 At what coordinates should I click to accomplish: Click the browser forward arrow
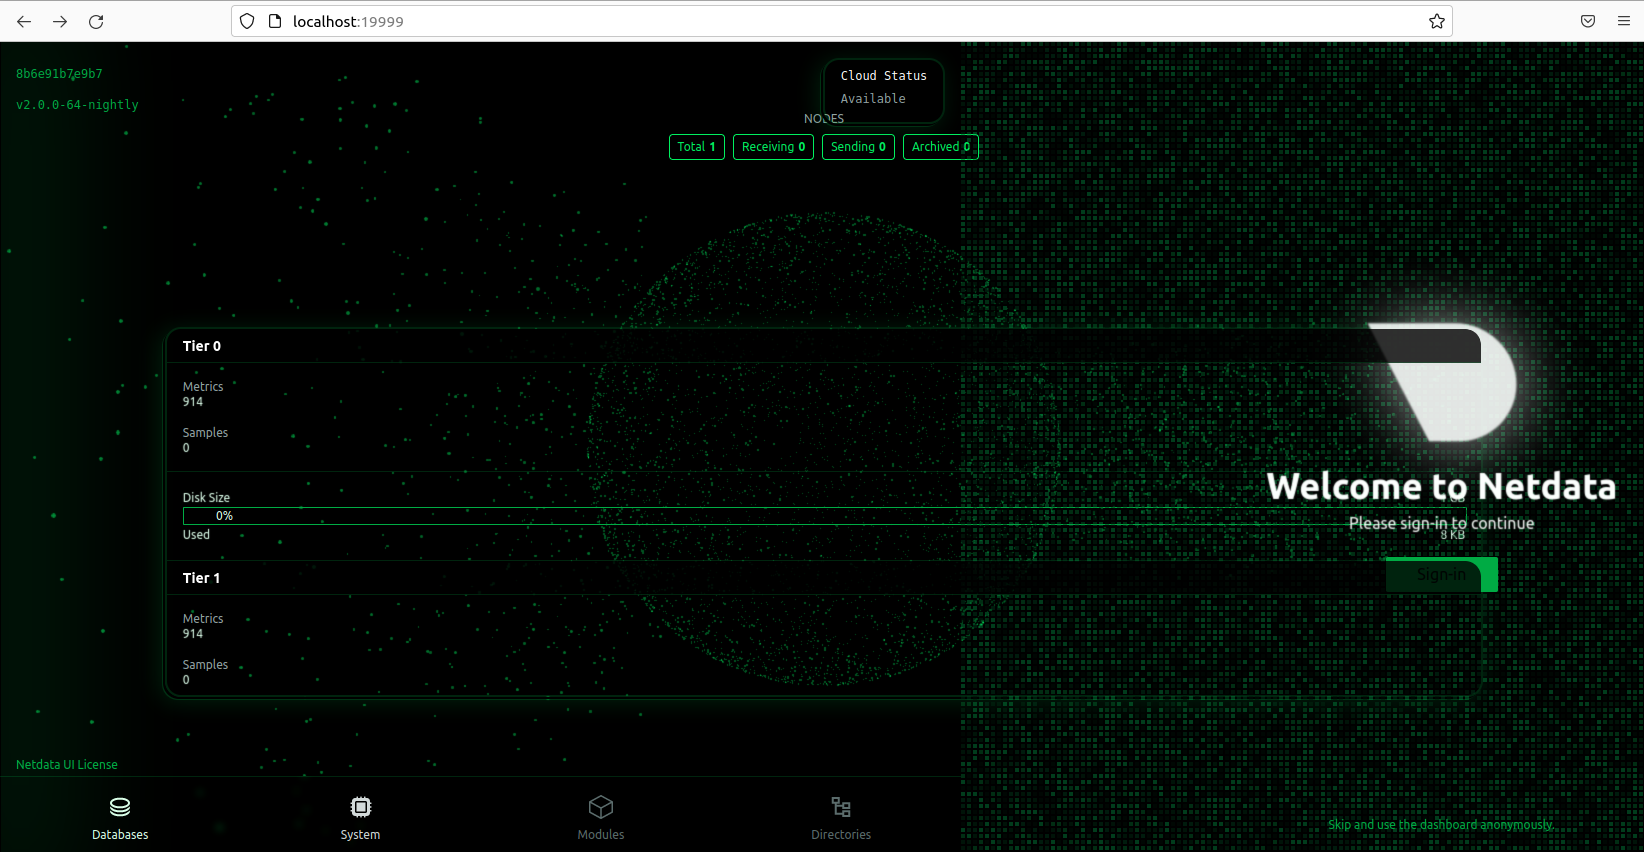[60, 21]
